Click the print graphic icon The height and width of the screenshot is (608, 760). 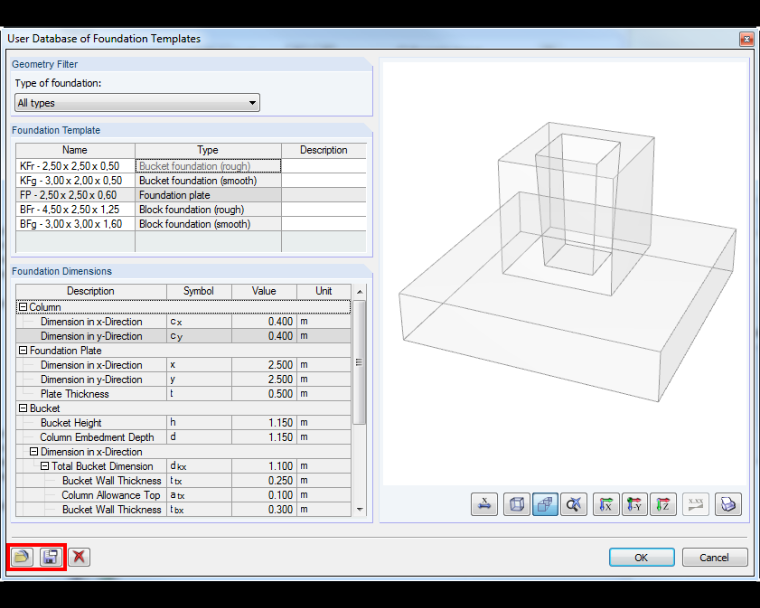[x=728, y=504]
